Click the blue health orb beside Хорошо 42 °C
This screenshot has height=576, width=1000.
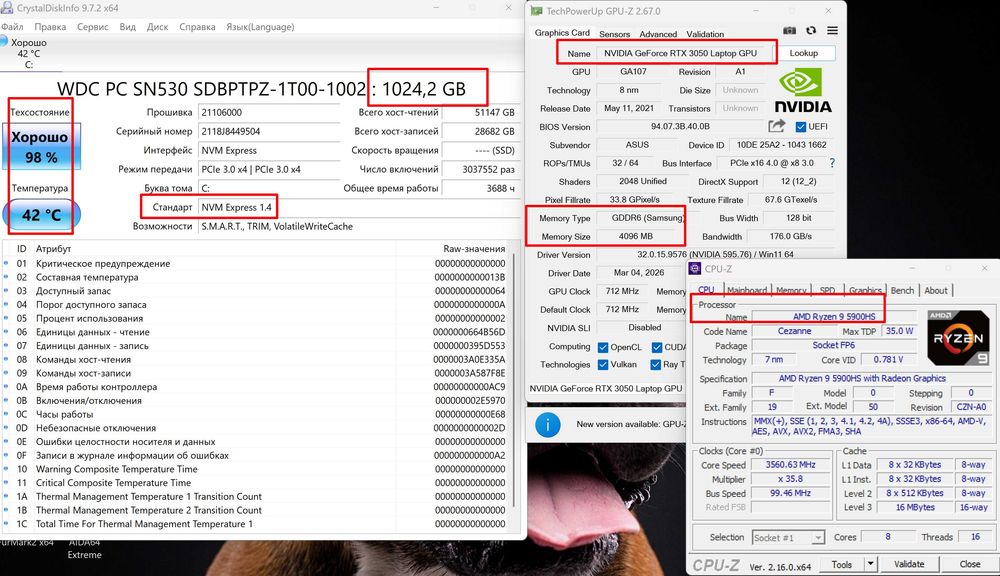click(4, 41)
